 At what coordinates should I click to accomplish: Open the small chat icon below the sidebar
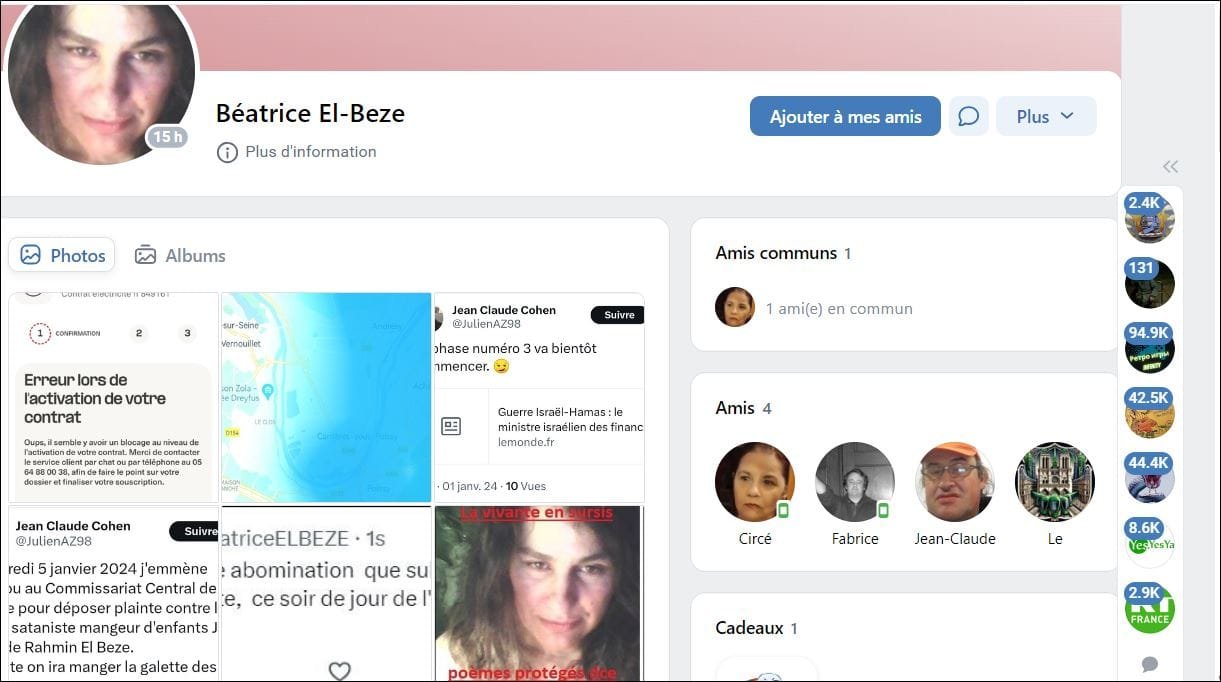[x=1150, y=664]
